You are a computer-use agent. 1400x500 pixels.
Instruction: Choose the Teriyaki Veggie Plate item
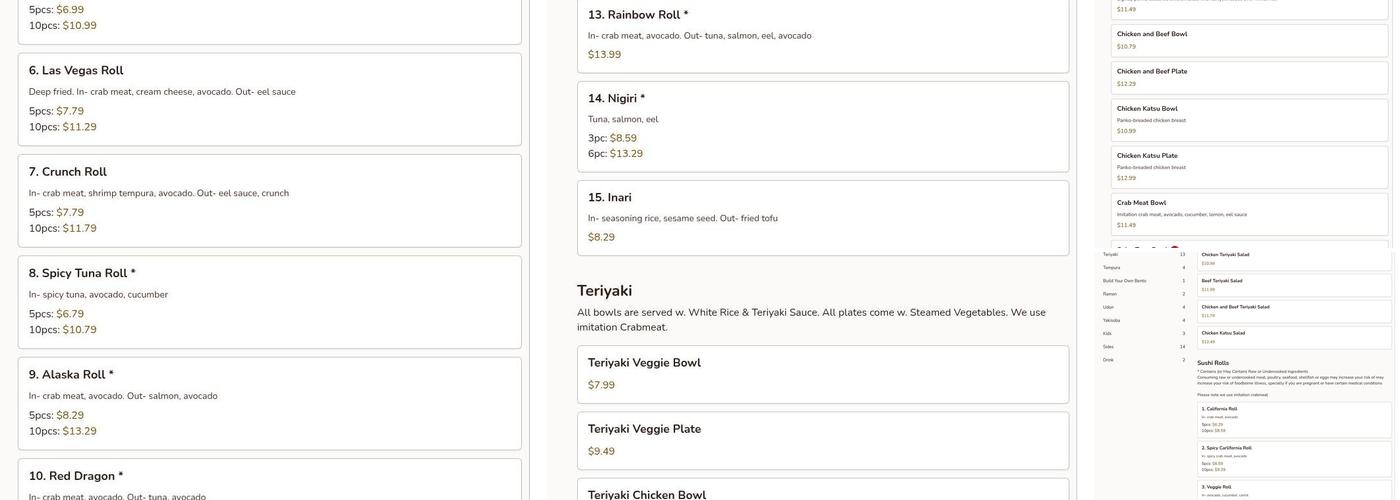click(822, 440)
